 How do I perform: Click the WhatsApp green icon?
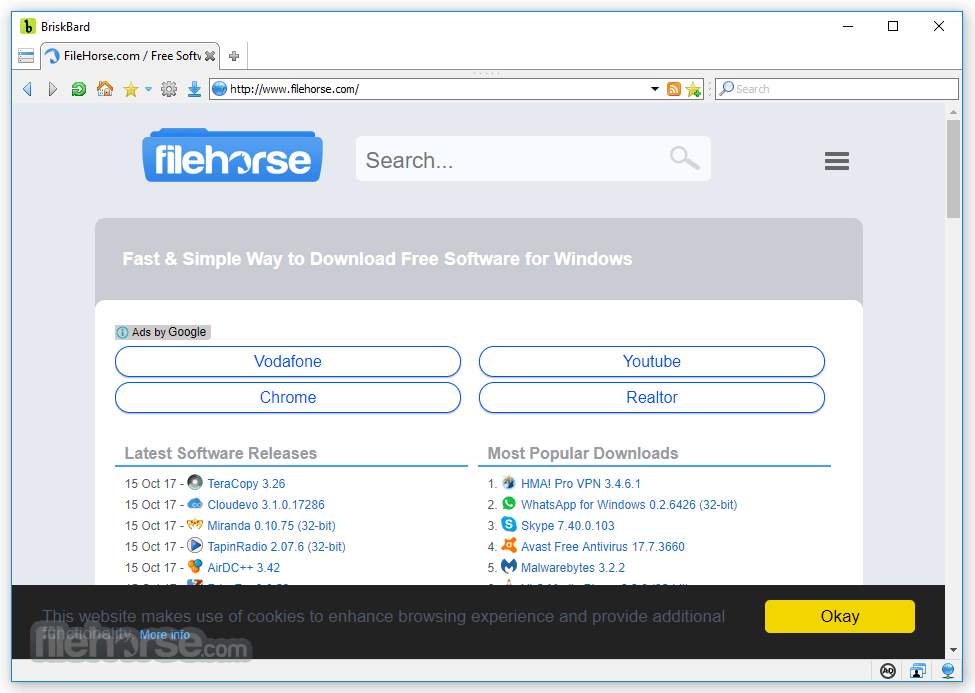(x=509, y=503)
